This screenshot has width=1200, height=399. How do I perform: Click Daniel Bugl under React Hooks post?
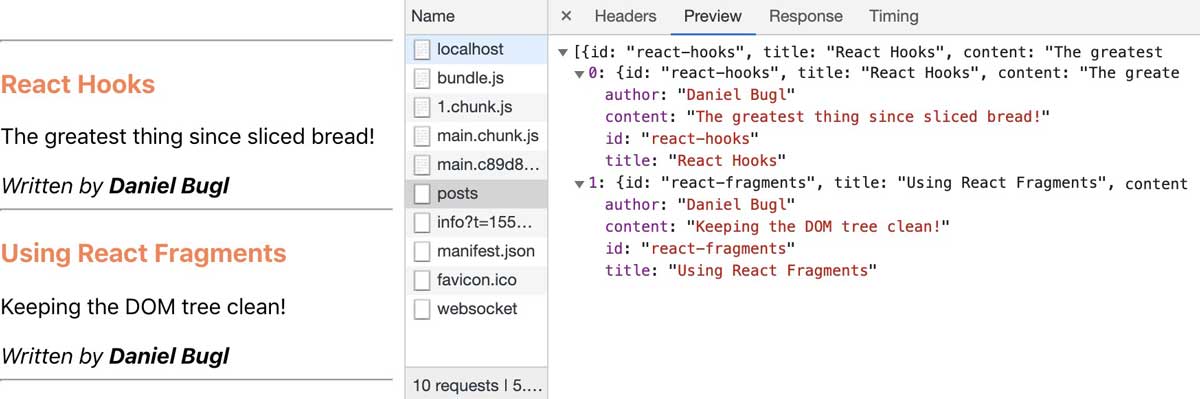[x=169, y=186]
